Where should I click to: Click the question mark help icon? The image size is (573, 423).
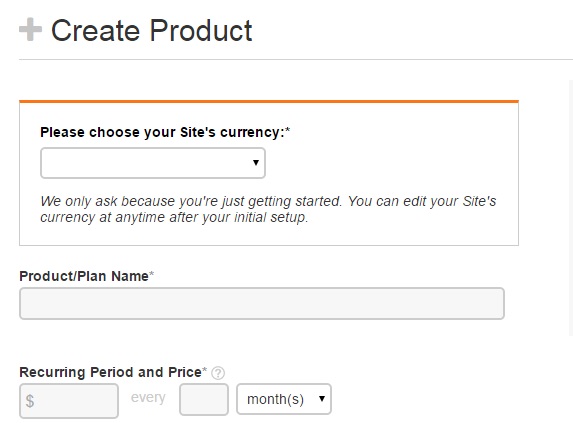click(x=218, y=373)
